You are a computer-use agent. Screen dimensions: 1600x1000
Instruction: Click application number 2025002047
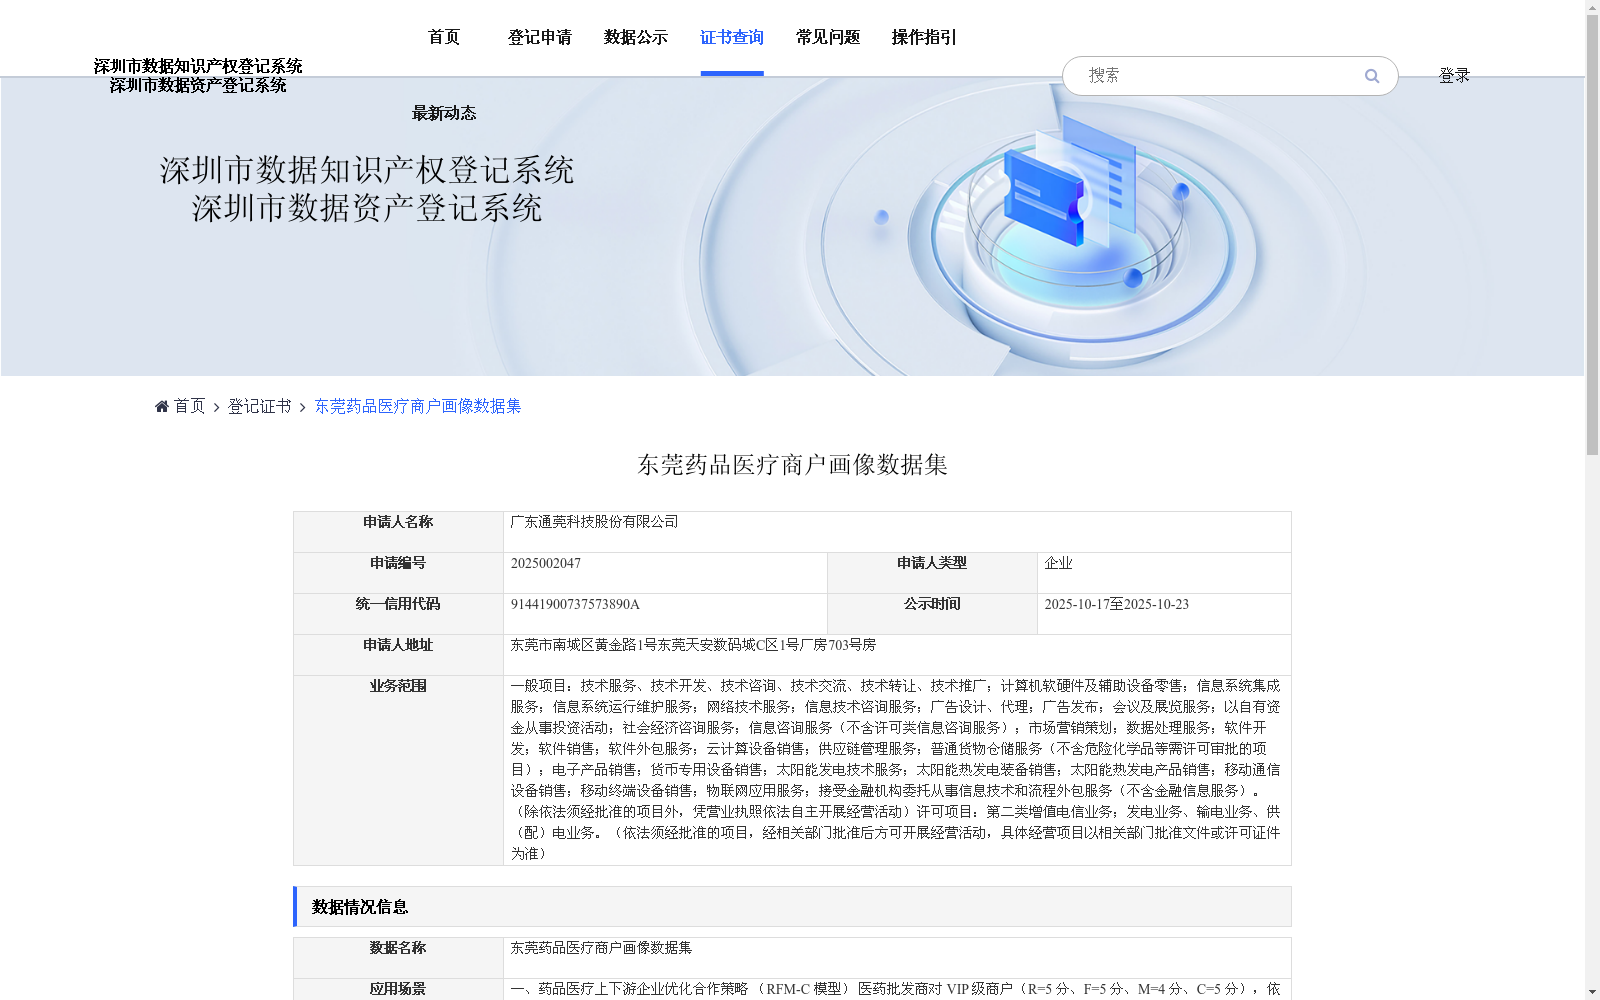tap(545, 563)
